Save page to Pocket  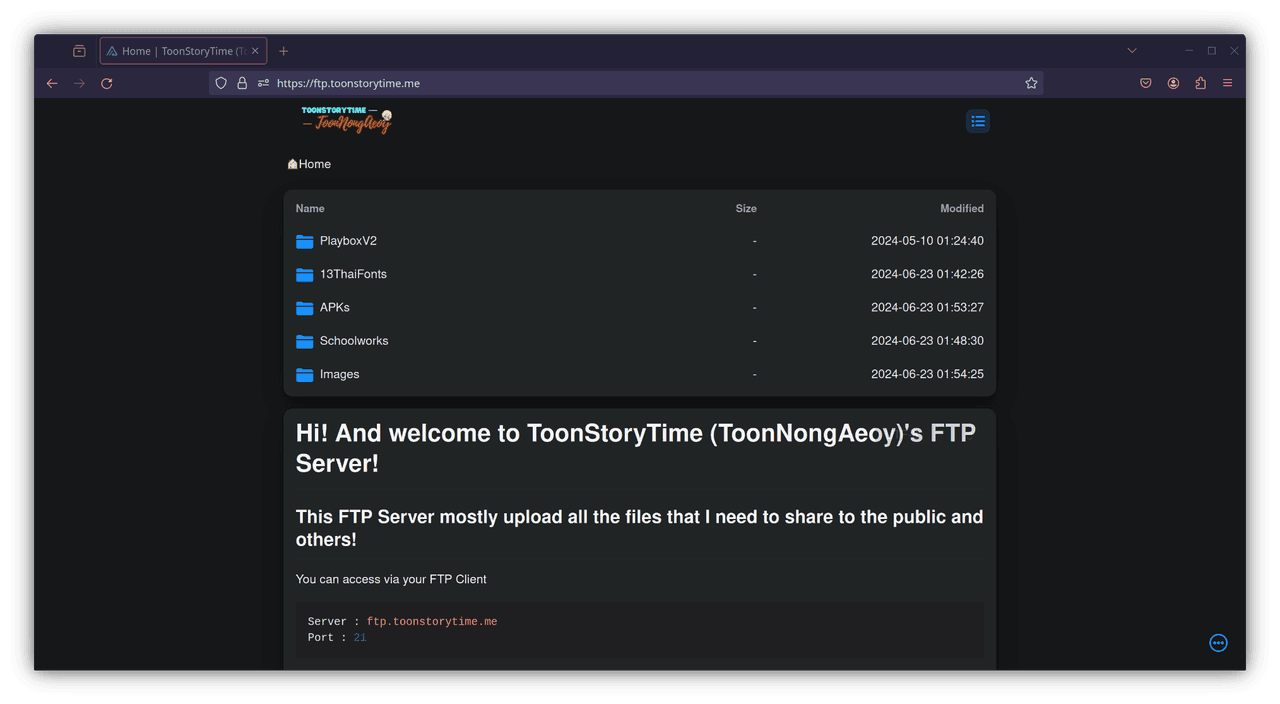(1146, 83)
